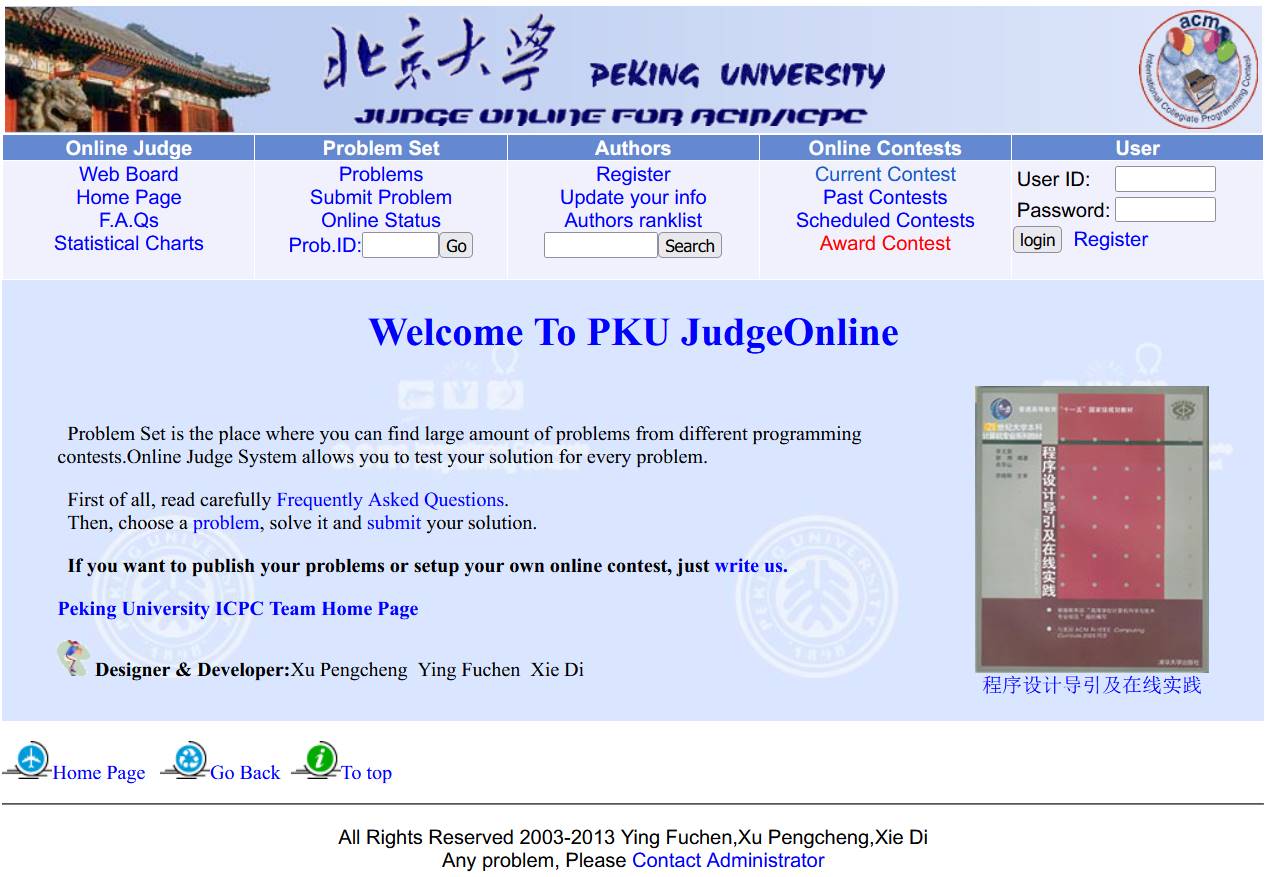Click the Prob.ID text field
This screenshot has height=877, width=1272.
pos(399,246)
